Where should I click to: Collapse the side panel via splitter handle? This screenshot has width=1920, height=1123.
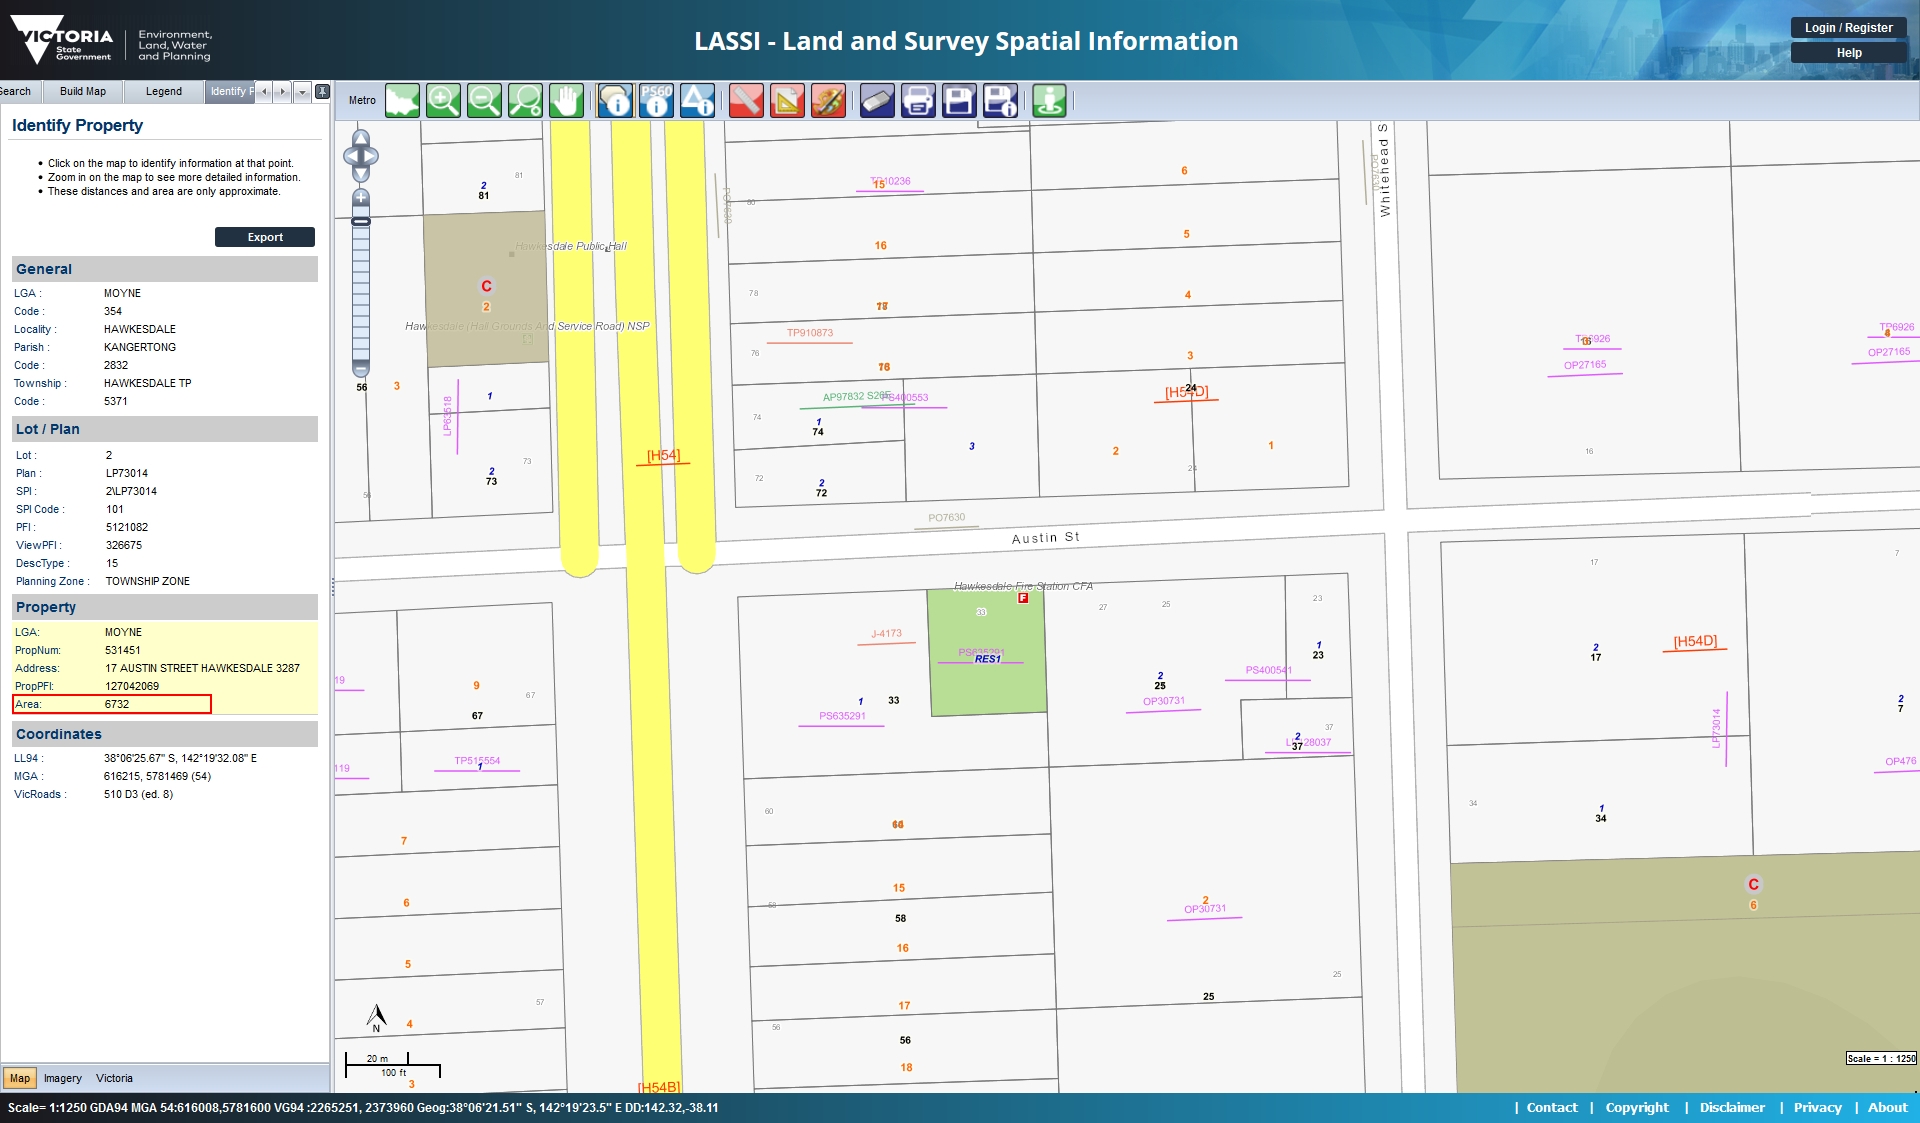[x=332, y=587]
